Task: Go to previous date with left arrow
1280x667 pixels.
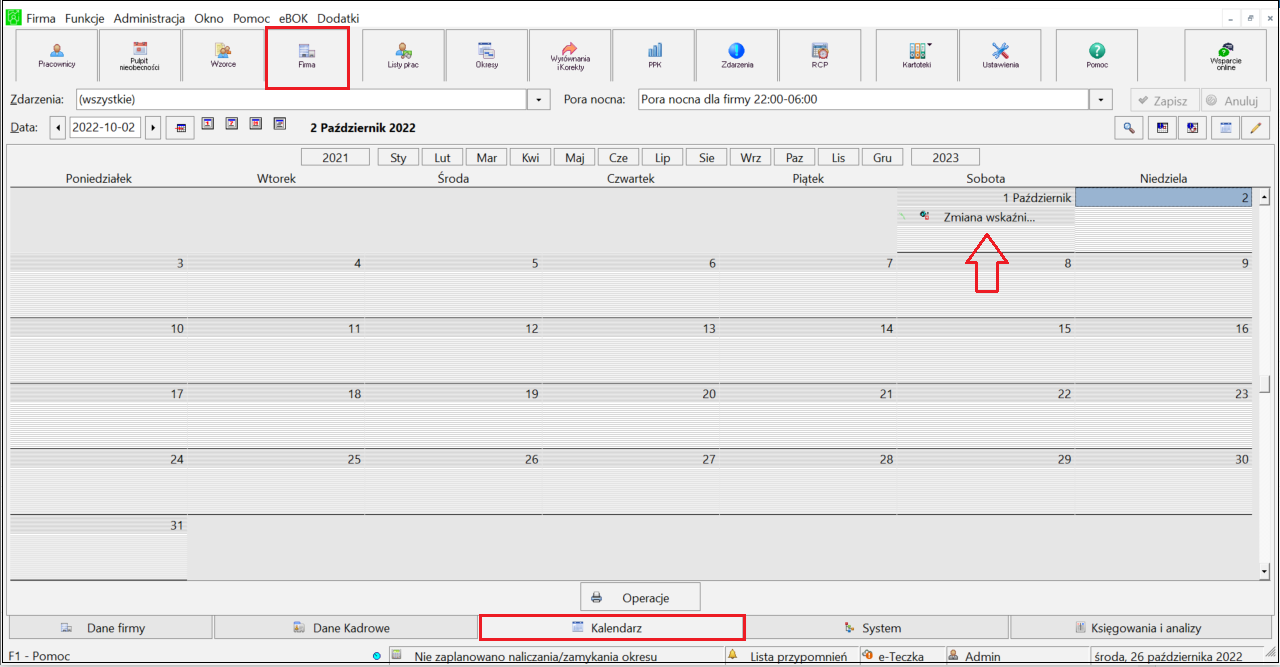Action: pyautogui.click(x=58, y=127)
